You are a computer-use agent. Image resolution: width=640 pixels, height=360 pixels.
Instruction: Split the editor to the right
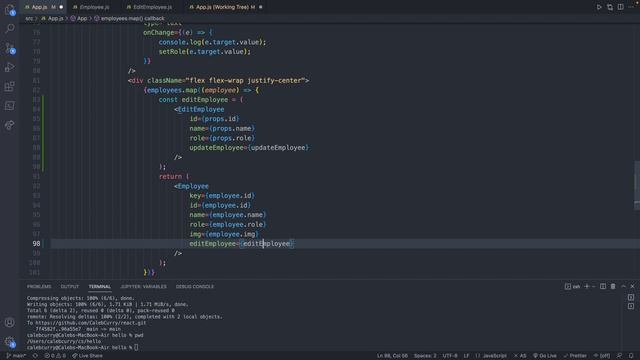coord(620,7)
